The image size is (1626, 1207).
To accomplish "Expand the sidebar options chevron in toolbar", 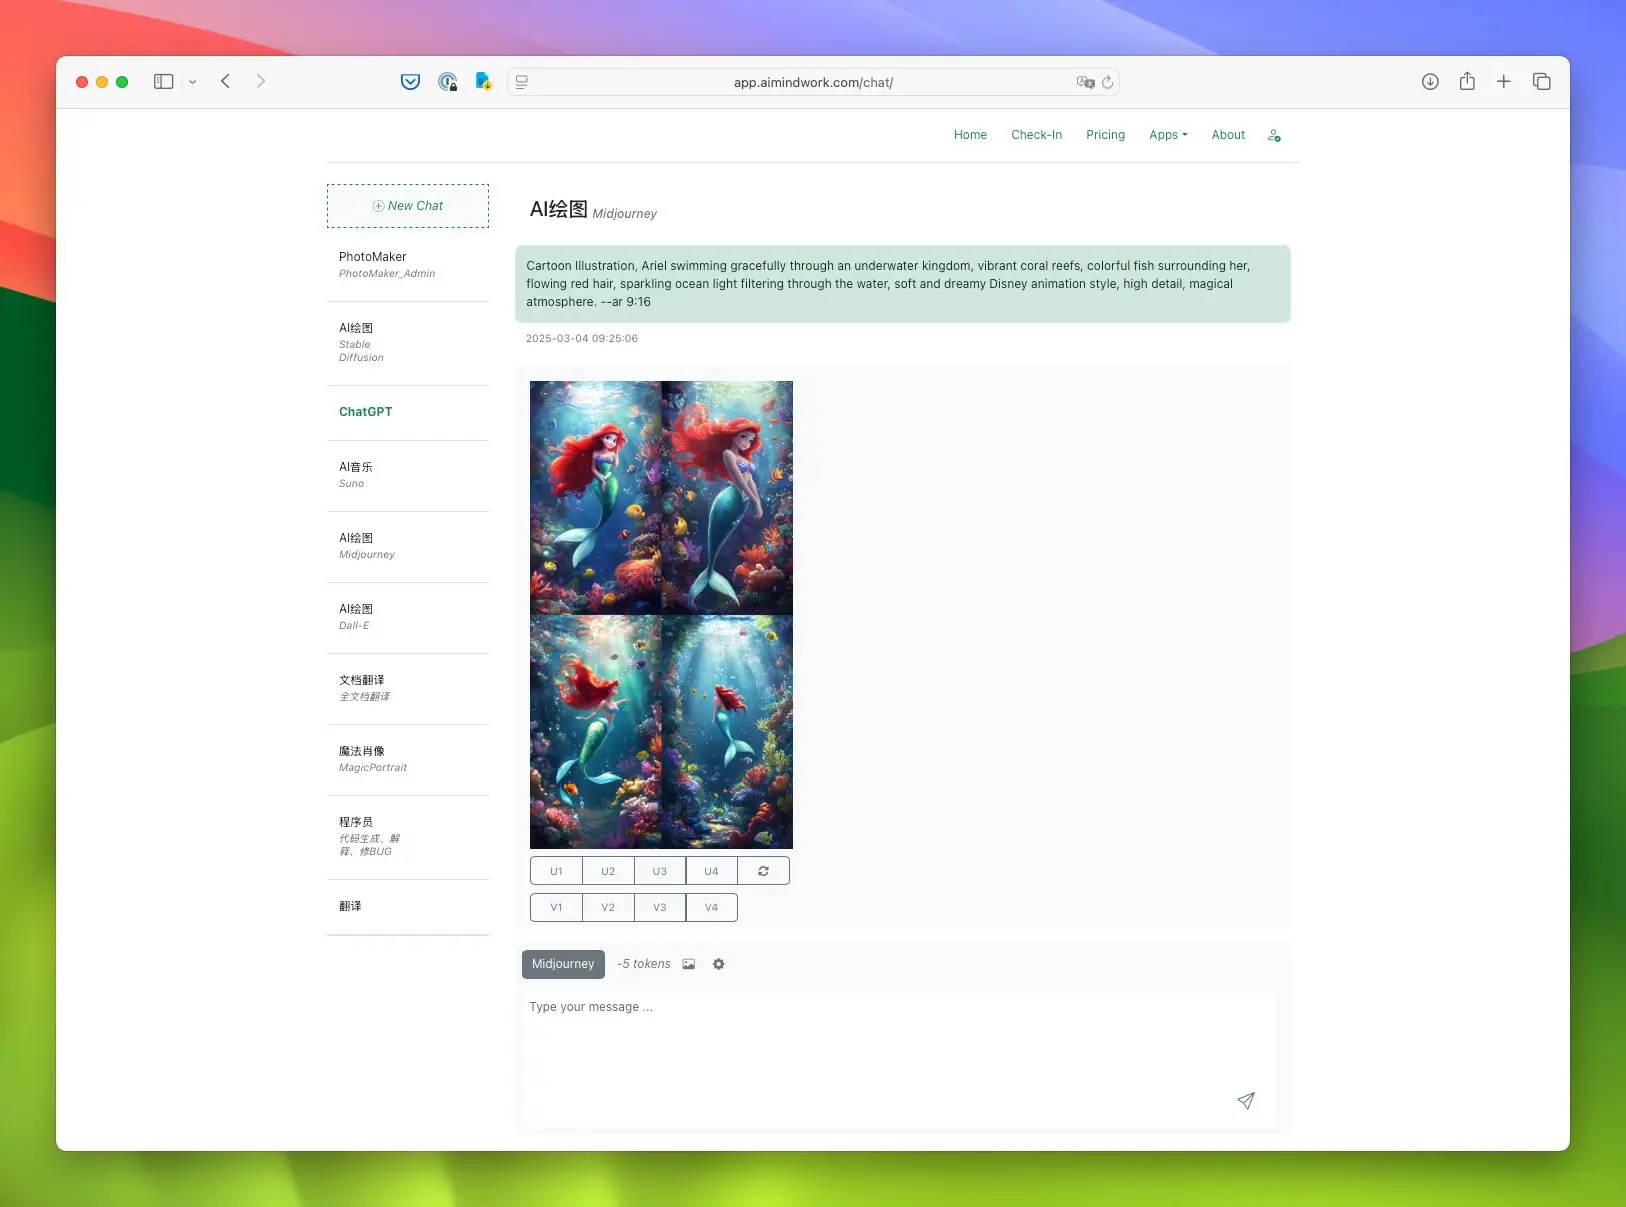I will pos(193,82).
